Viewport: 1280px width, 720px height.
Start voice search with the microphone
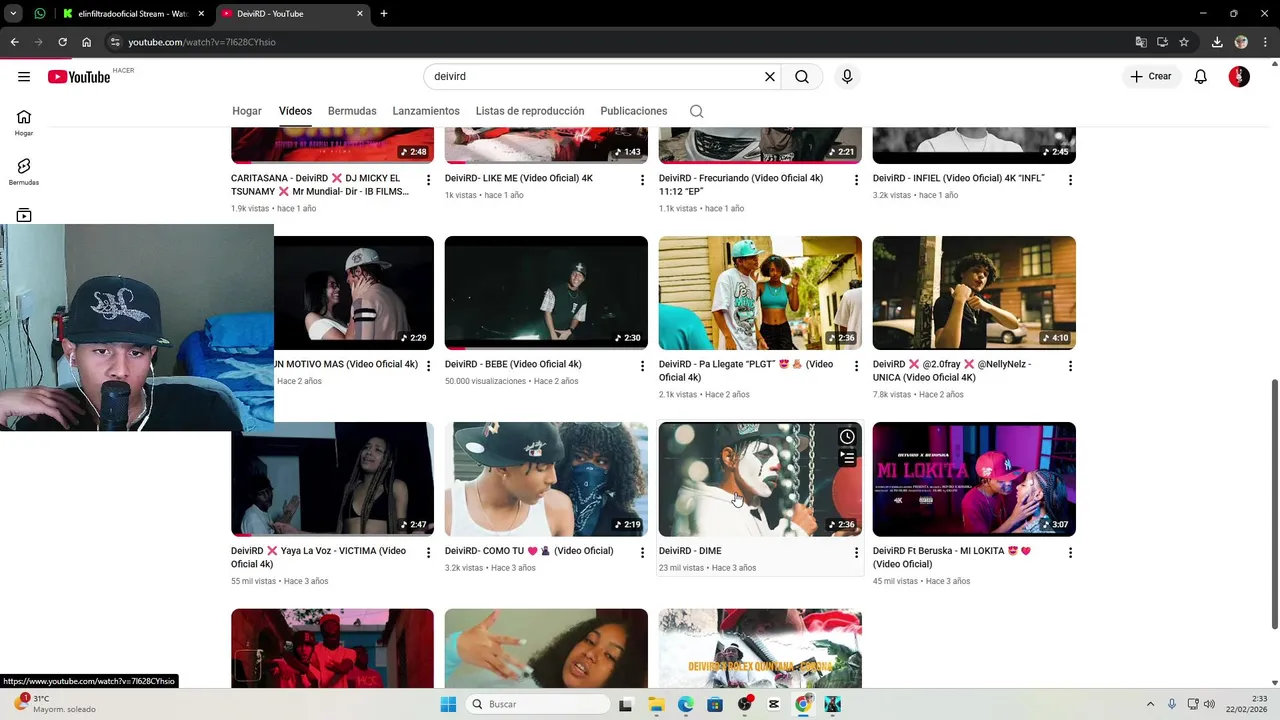[x=847, y=77]
